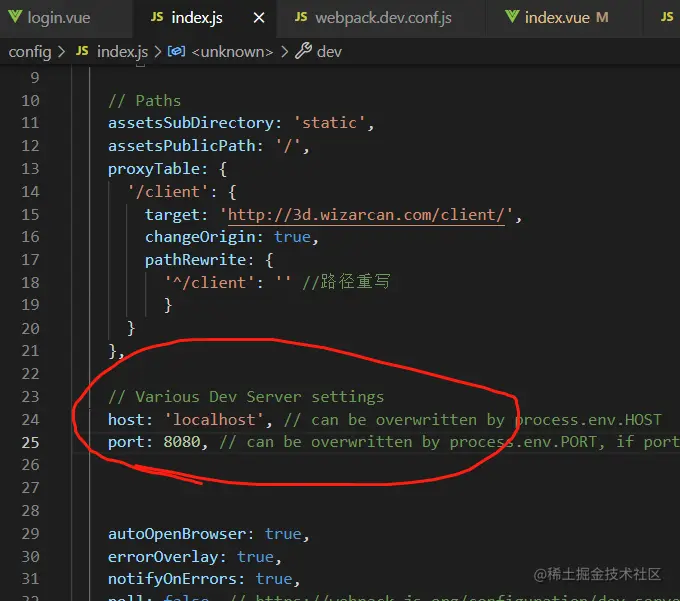Click line number 13 in gutter
This screenshot has width=680, height=601.
pos(30,169)
